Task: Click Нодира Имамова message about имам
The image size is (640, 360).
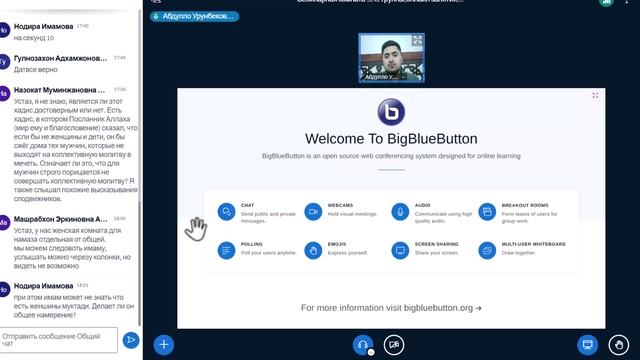Action: [74, 306]
